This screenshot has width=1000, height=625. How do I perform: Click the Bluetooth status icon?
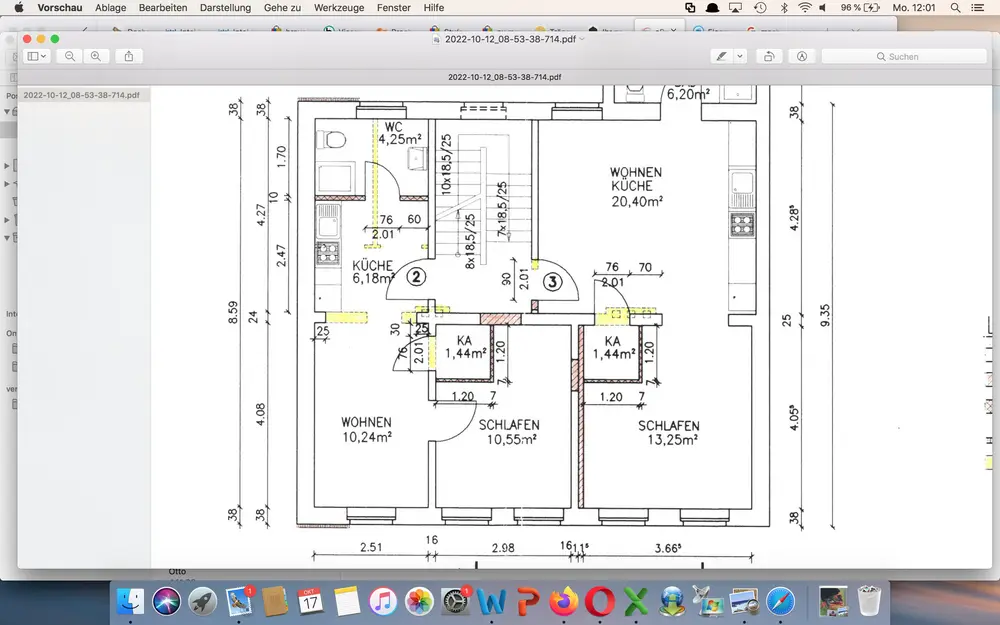[x=784, y=8]
